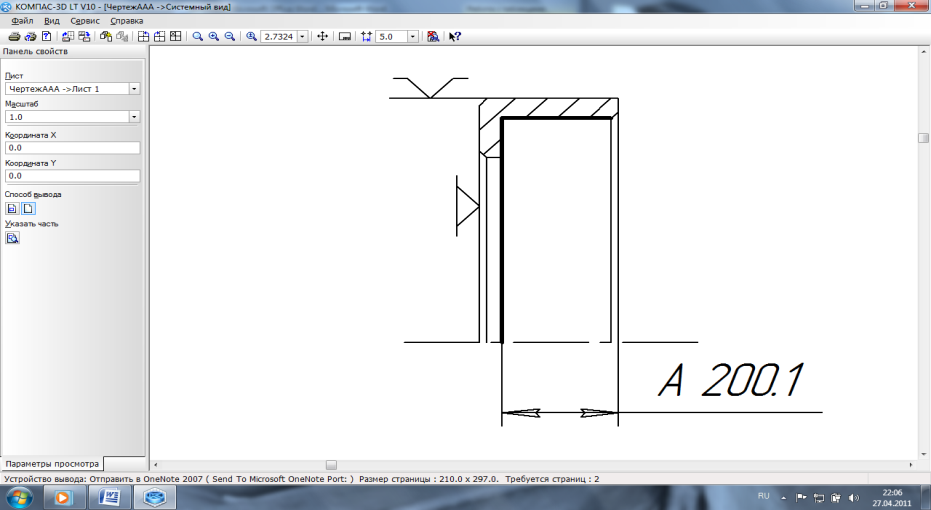Expand the cursor step dropdown 5.0
Image resolution: width=931 pixels, height=510 pixels.
(413, 37)
